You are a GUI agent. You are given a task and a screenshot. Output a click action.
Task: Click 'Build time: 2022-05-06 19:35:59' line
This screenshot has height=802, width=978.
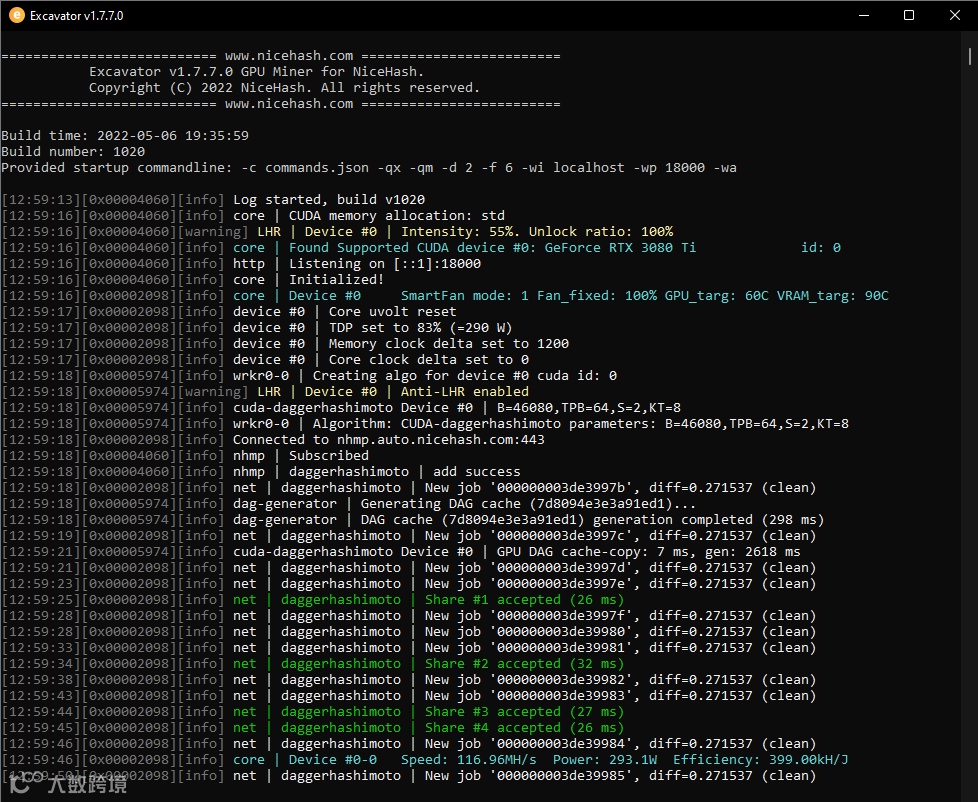click(125, 135)
